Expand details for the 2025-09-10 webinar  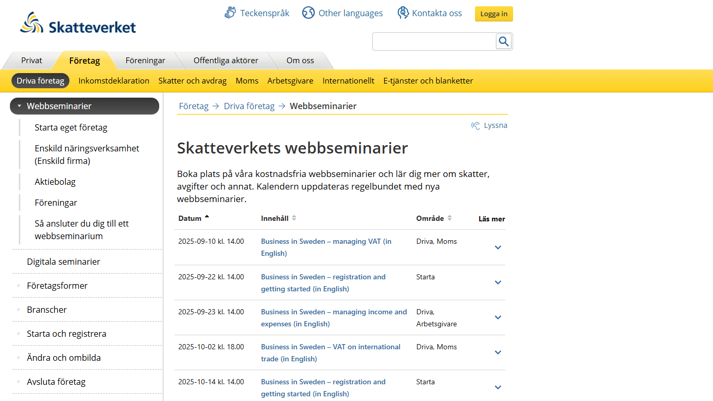pyautogui.click(x=498, y=247)
